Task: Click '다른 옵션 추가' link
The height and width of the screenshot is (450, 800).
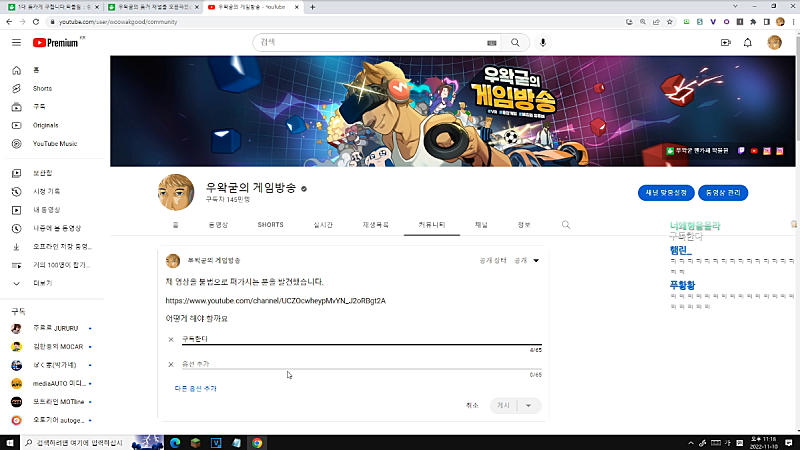Action: pyautogui.click(x=195, y=387)
